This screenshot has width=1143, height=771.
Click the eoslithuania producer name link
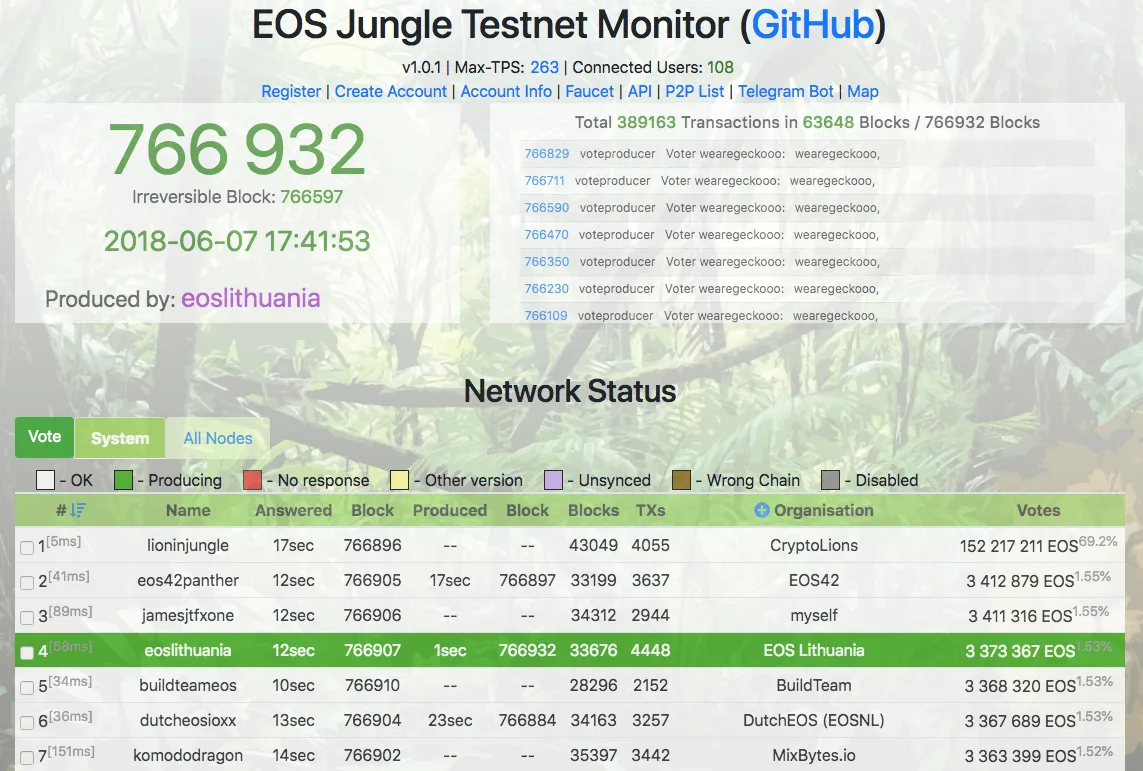click(x=251, y=298)
